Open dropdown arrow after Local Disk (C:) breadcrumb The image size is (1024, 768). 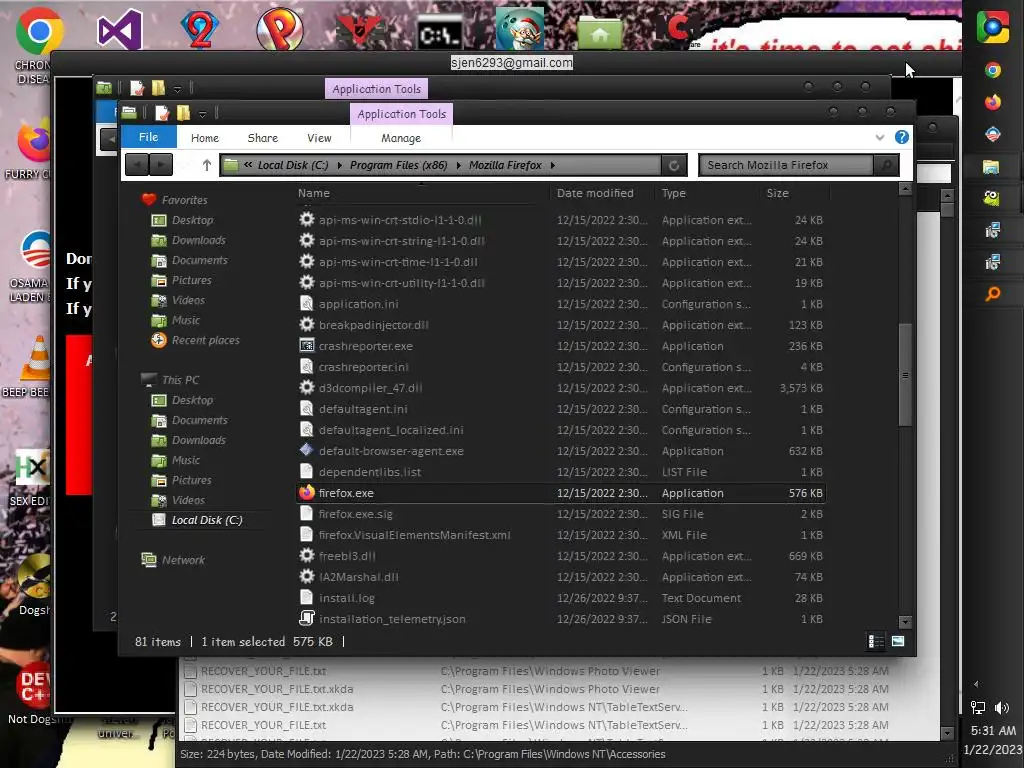[340, 165]
